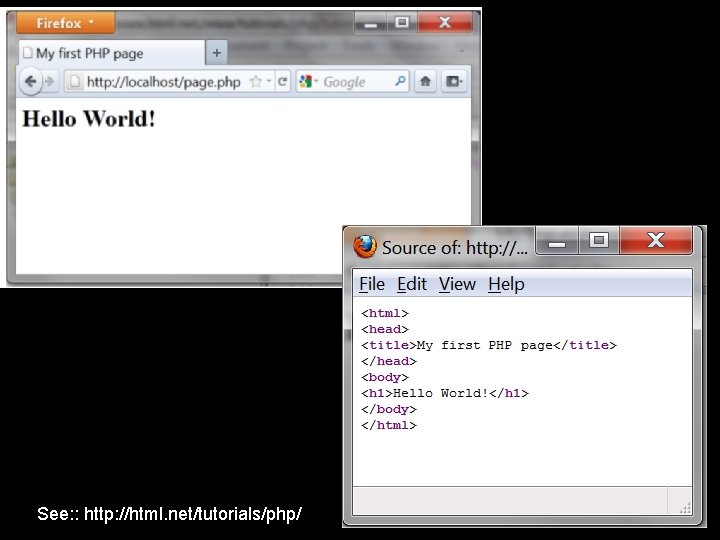
Task: Go forward with the forward arrow
Action: click(50, 82)
